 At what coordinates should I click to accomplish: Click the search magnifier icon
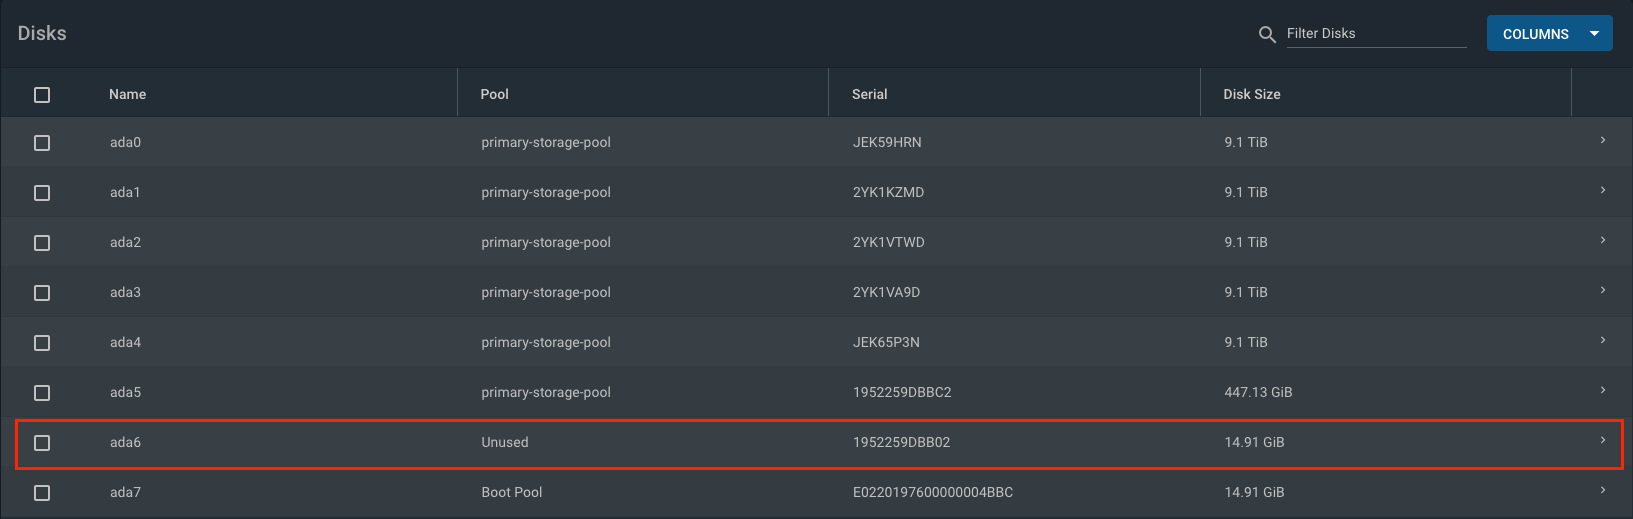1267,35
